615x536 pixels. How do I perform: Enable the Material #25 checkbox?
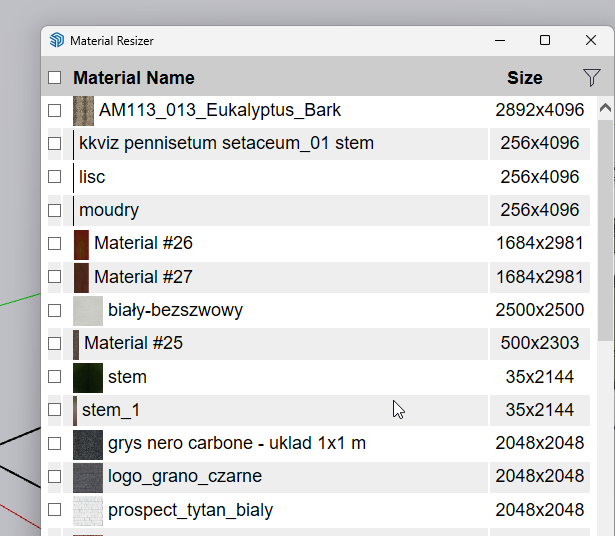[55, 343]
